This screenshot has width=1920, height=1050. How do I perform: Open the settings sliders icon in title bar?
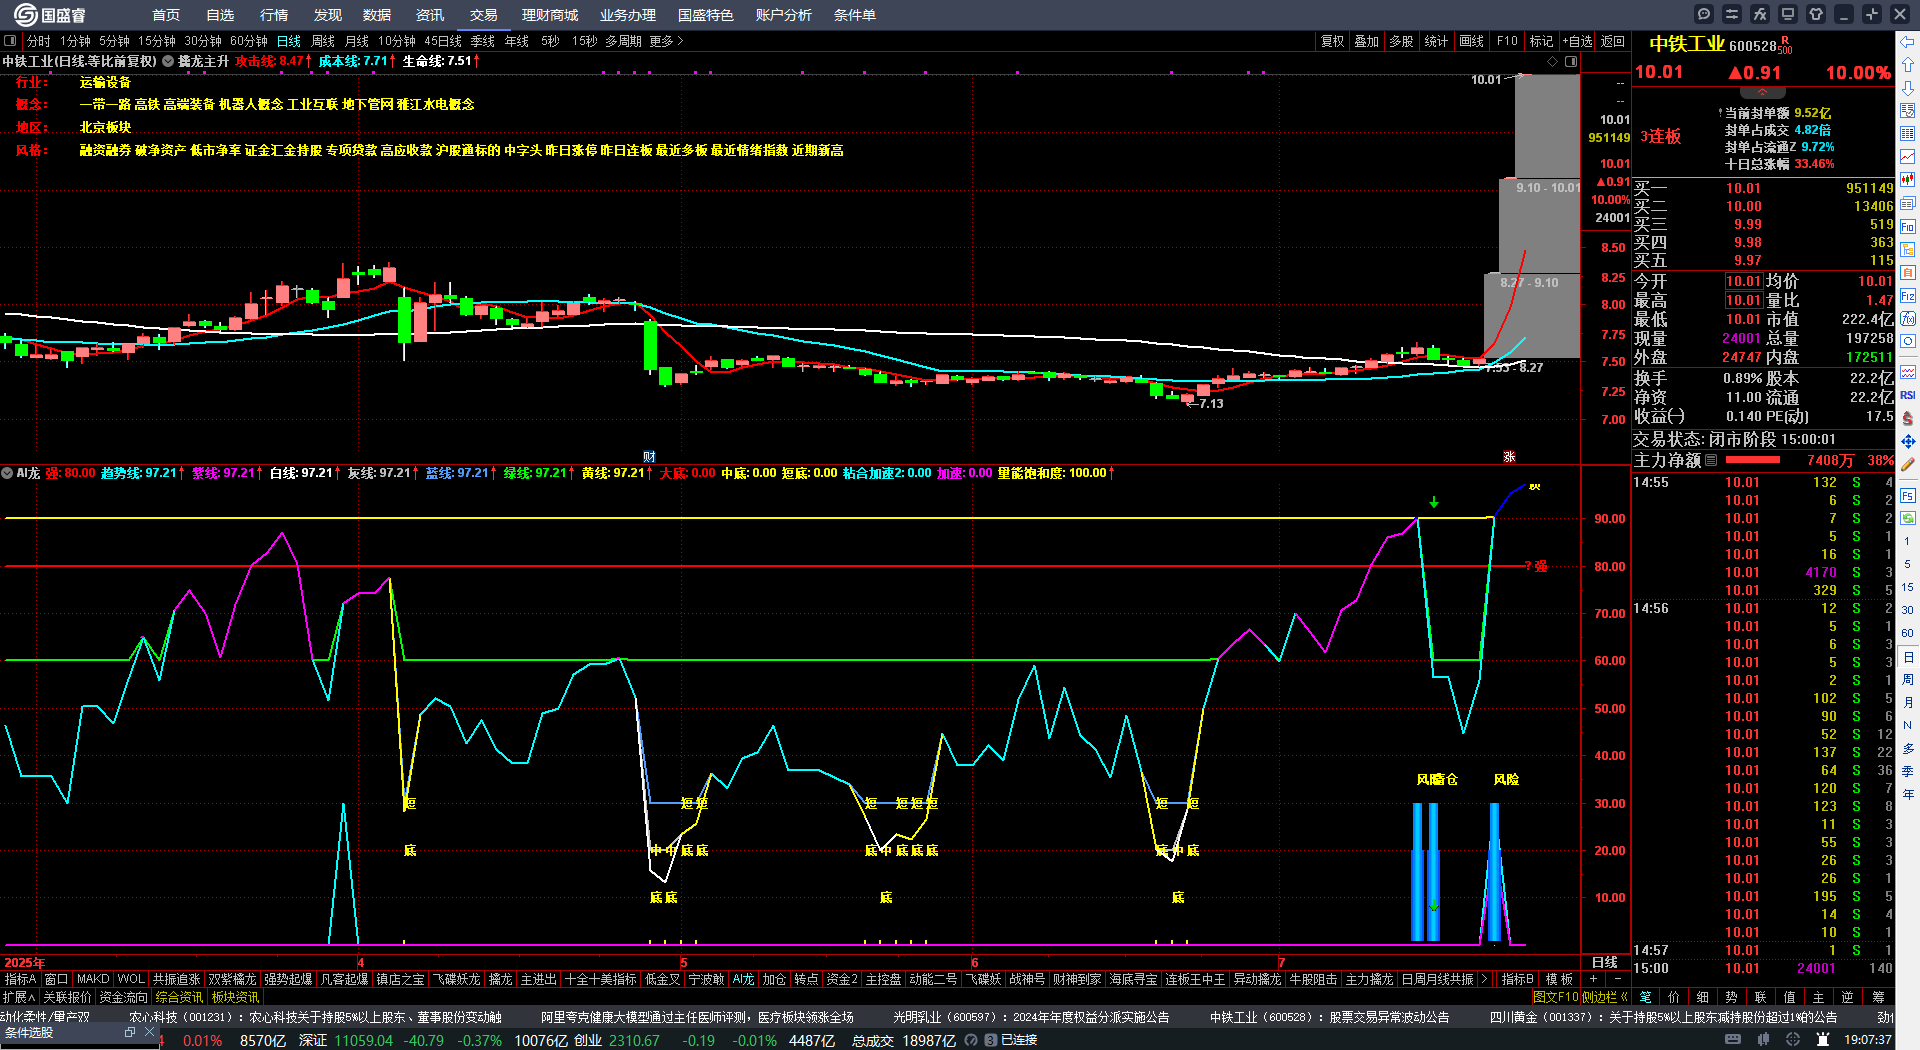(x=1732, y=14)
